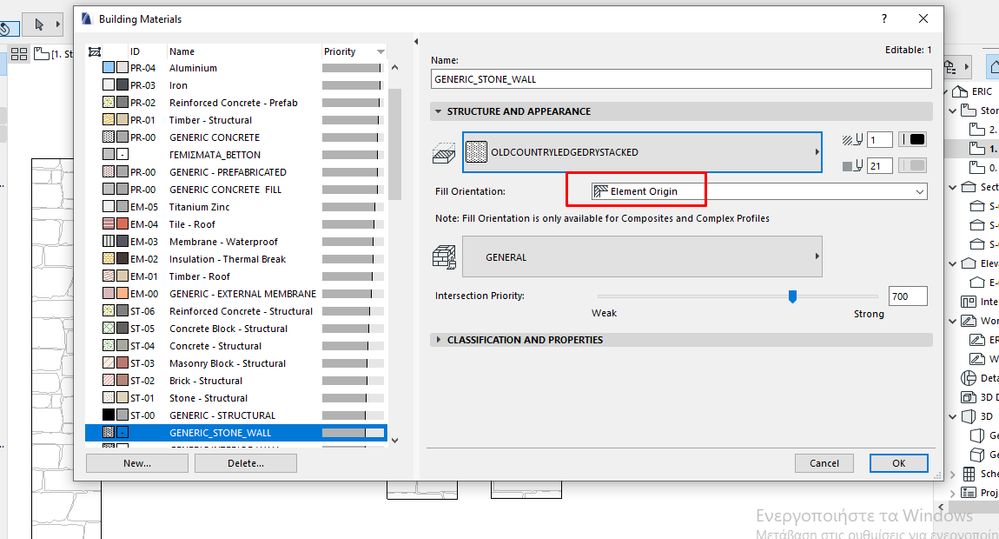Viewport: 999px width, 539px height.
Task: Select the Reinforced Concrete - Prefab row
Action: click(236, 103)
